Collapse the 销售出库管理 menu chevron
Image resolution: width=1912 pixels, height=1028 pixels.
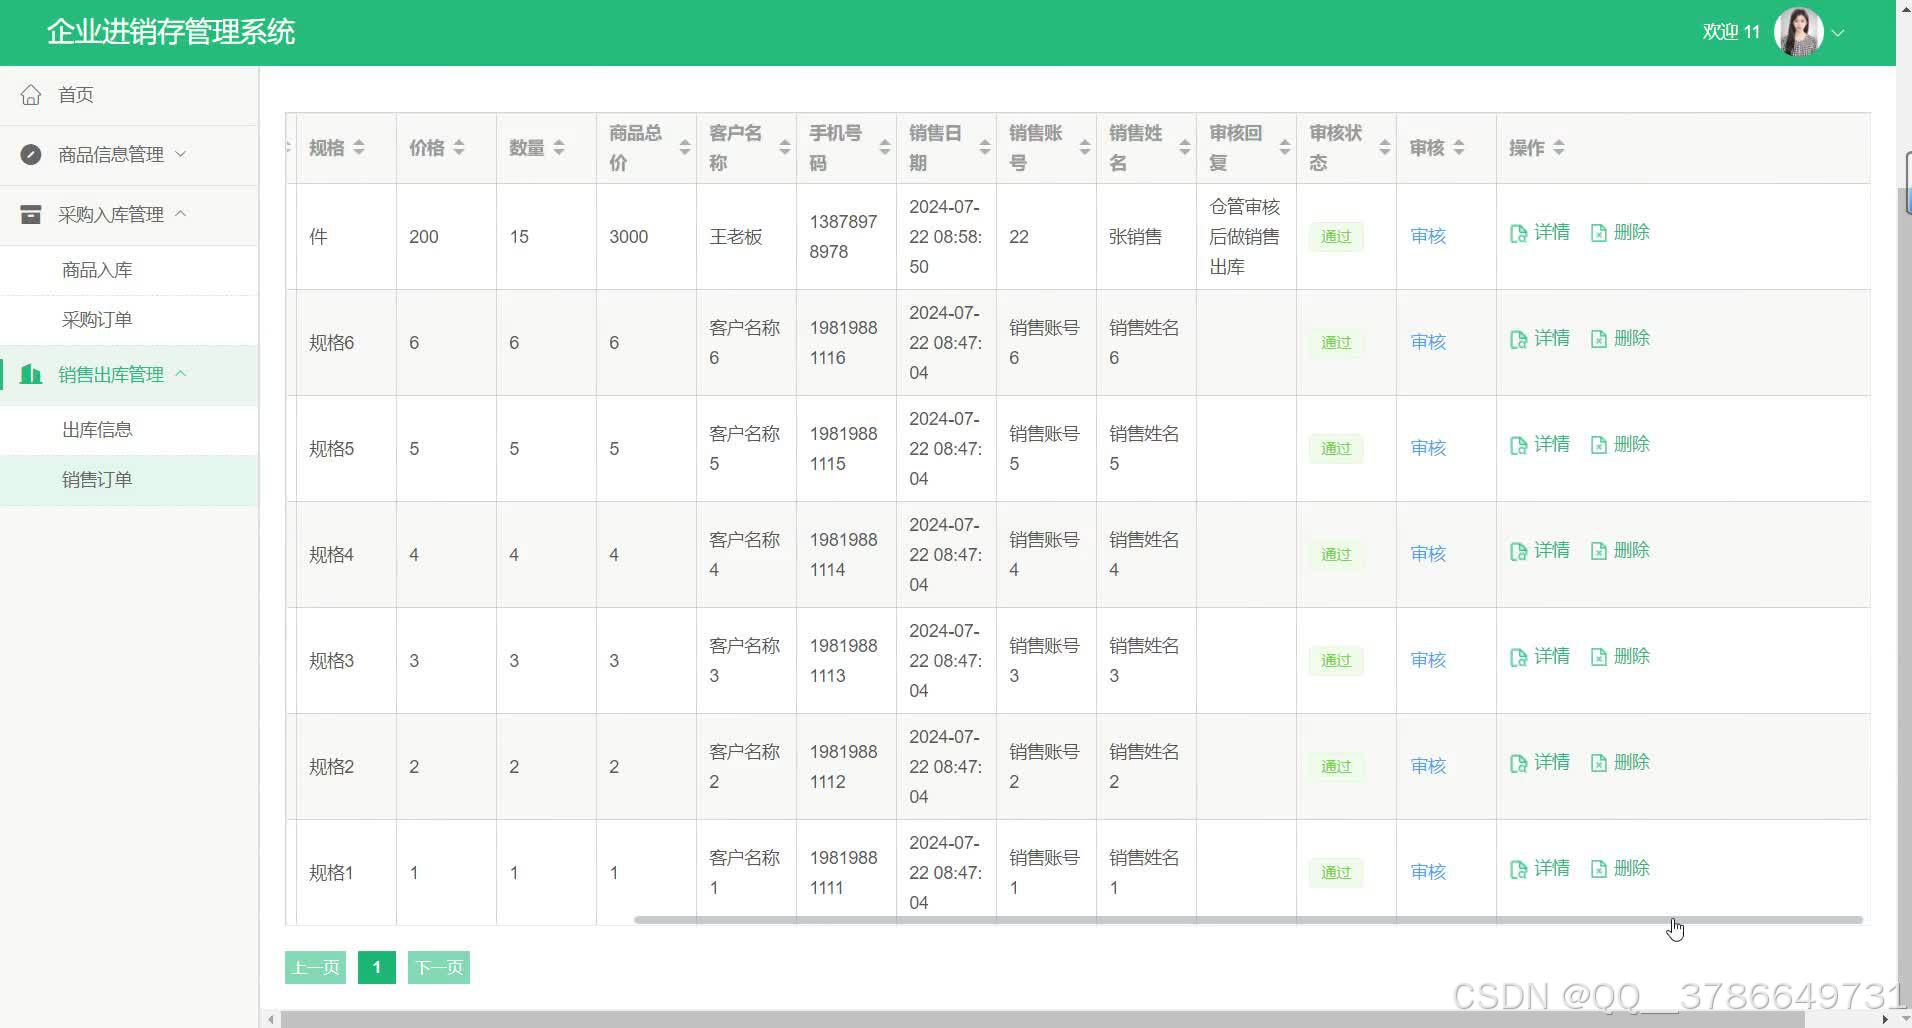click(x=181, y=374)
